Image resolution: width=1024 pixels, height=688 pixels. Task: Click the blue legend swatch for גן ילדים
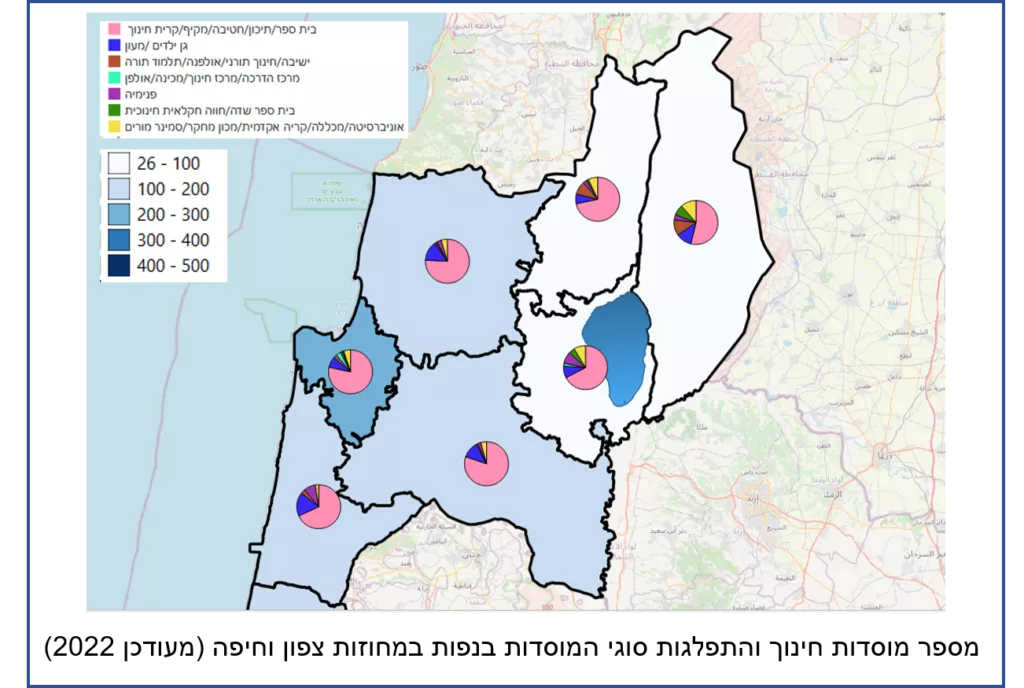pos(114,46)
